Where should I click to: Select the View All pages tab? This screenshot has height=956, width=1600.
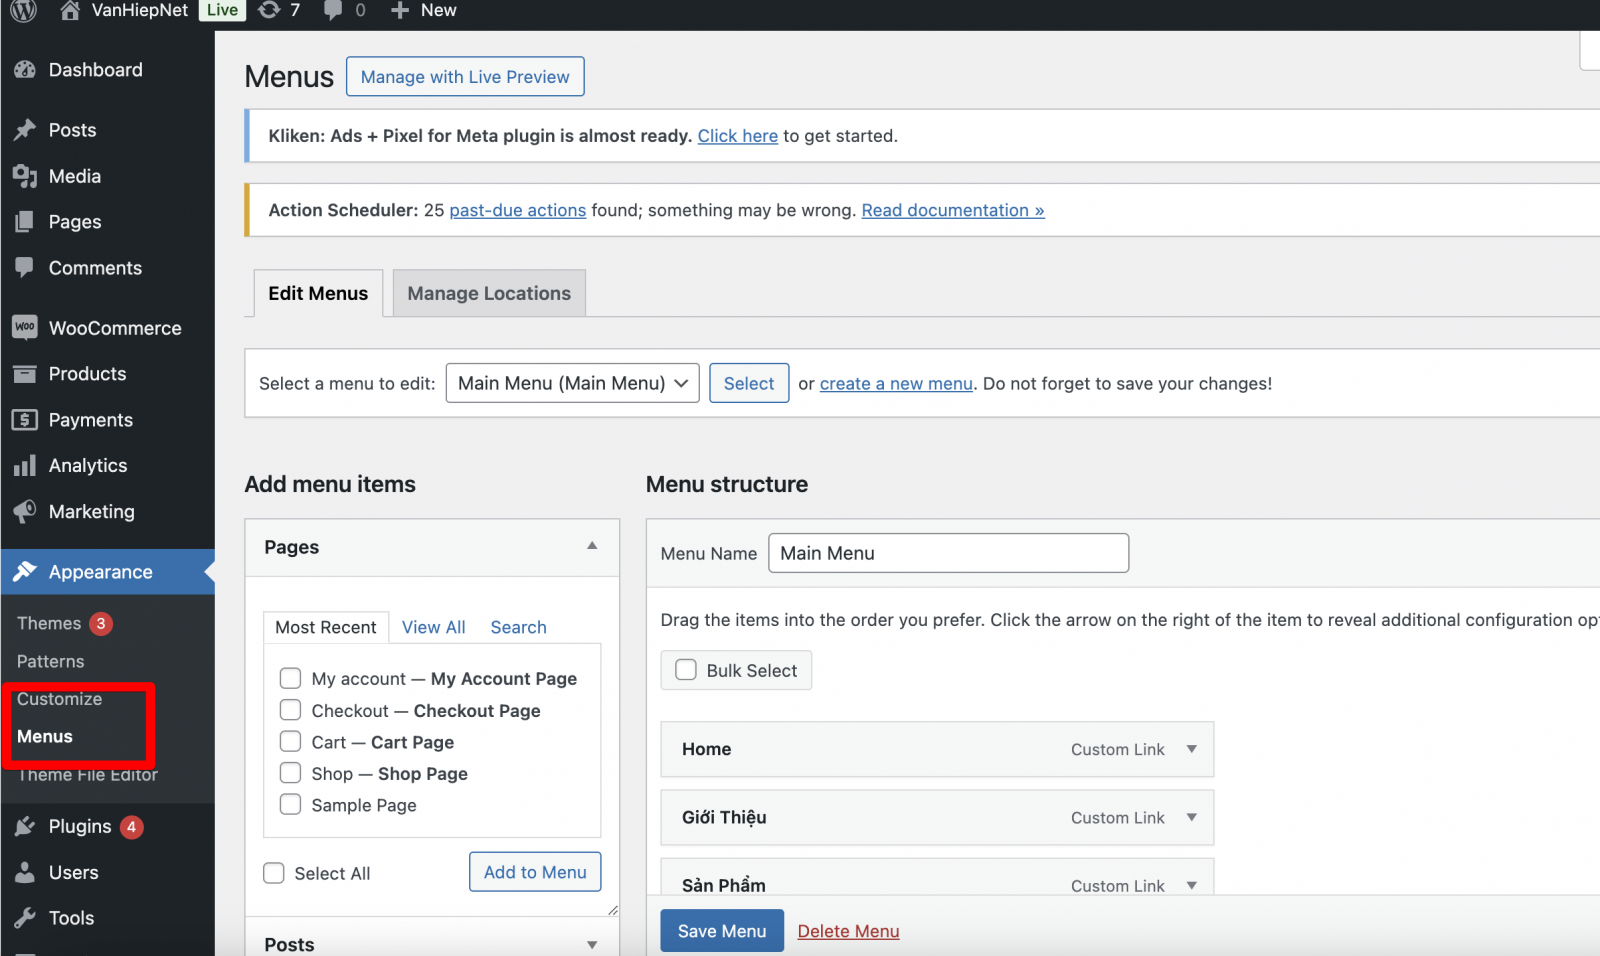tap(434, 627)
